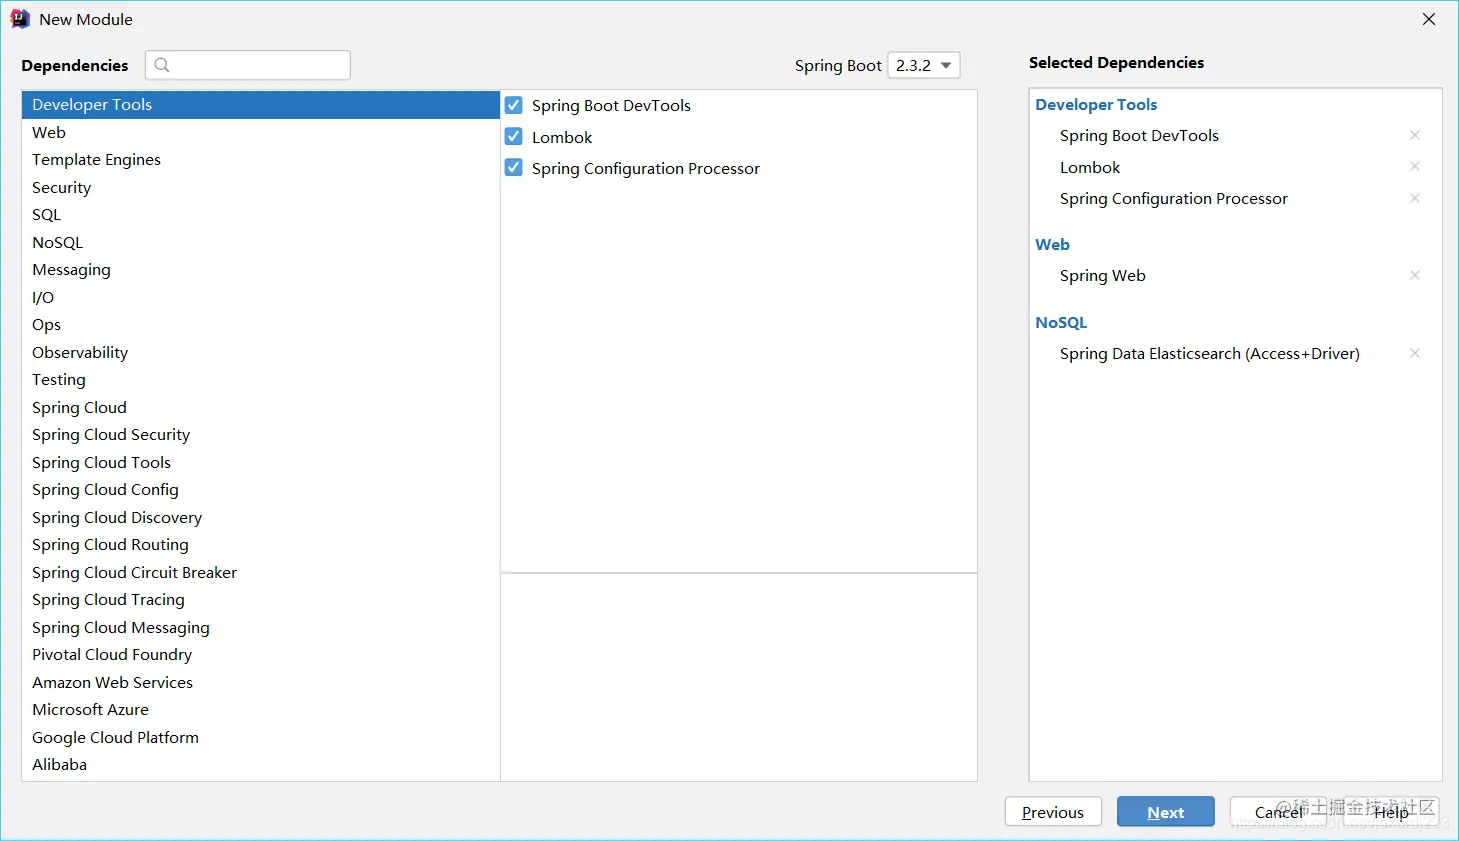Select the Spring Cloud Tracing category
Screen dimensions: 1459x841
[261, 600]
